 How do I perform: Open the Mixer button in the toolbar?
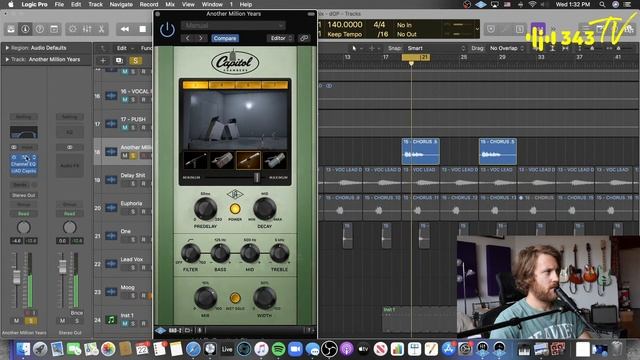[x=87, y=29]
